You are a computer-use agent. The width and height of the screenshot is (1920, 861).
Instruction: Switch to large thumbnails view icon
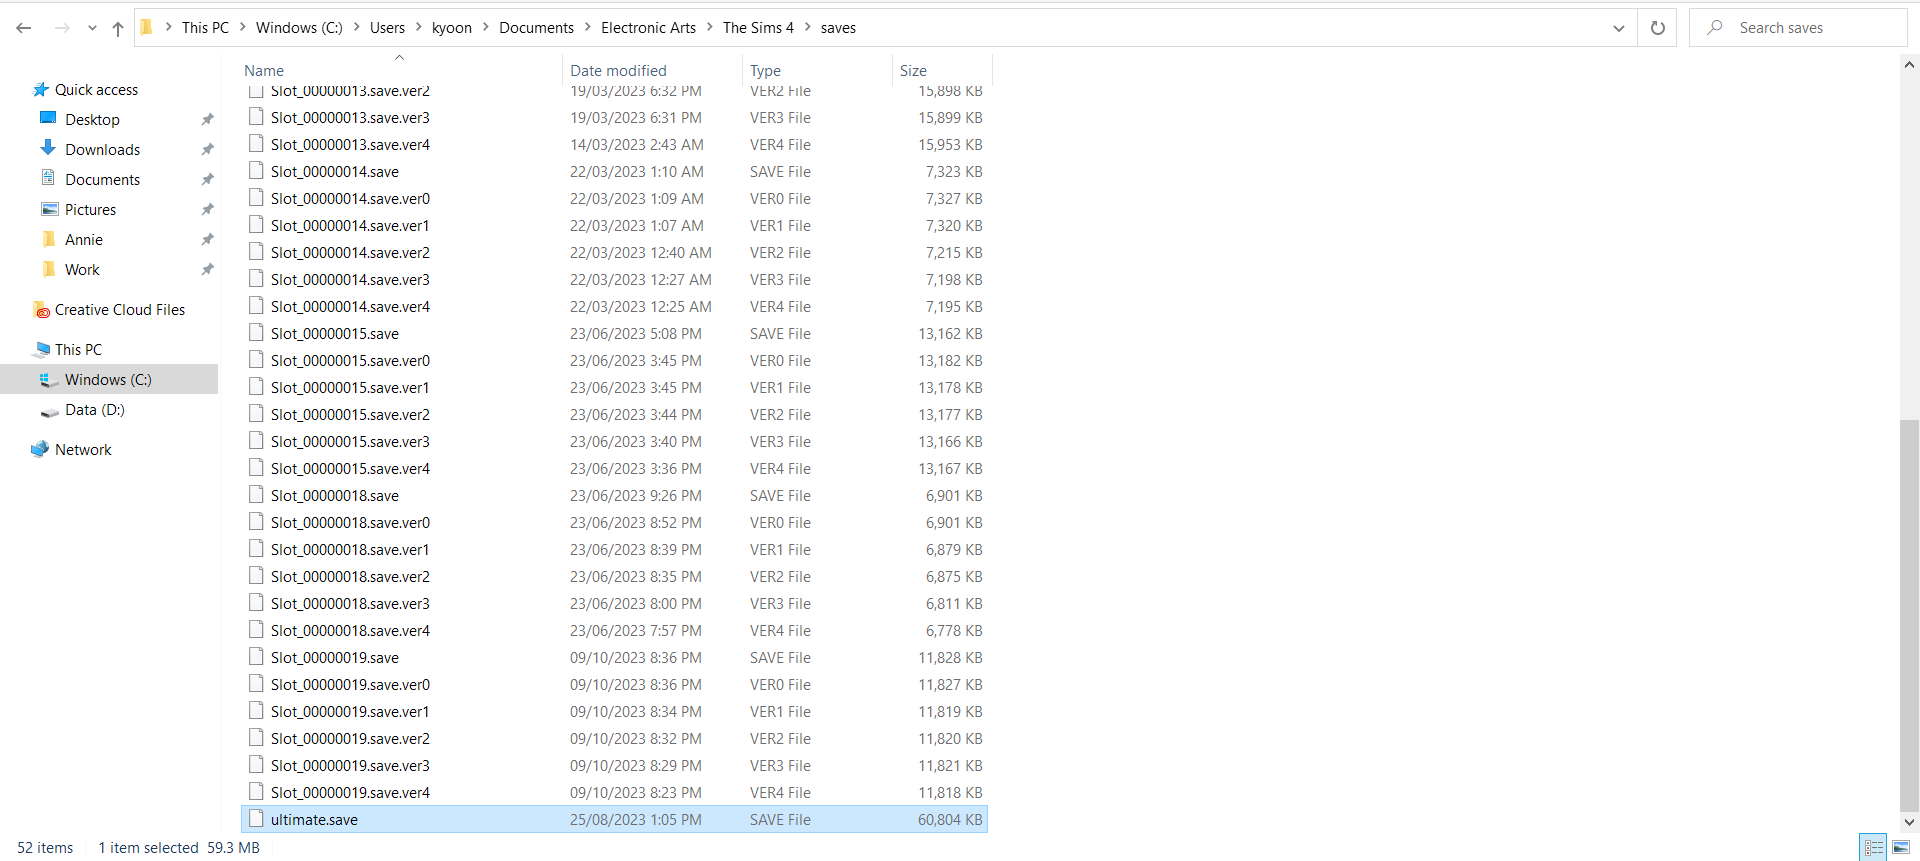pos(1901,847)
